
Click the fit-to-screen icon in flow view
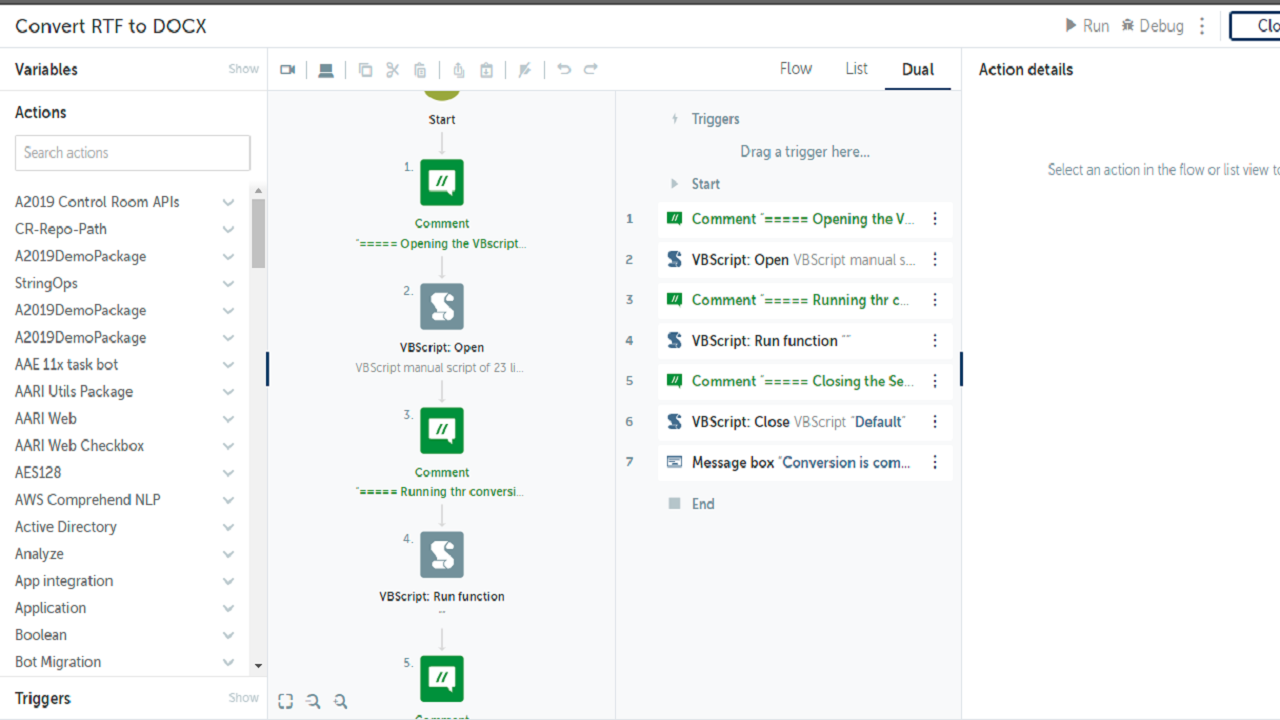pyautogui.click(x=286, y=702)
